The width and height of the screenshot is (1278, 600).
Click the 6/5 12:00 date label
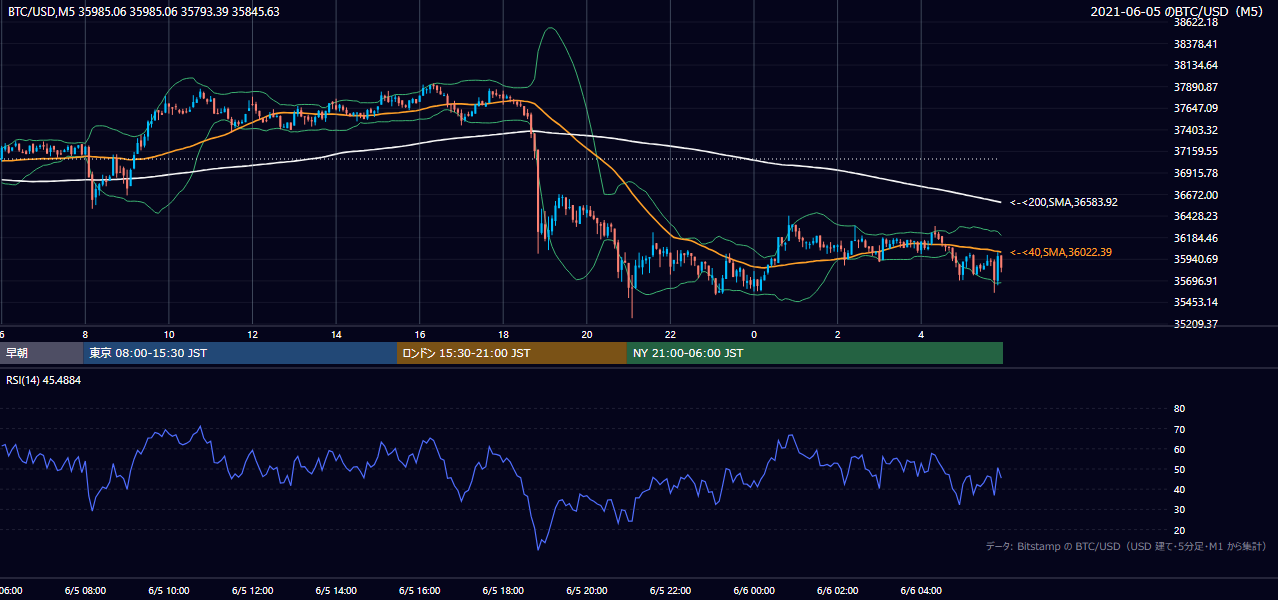point(253,591)
